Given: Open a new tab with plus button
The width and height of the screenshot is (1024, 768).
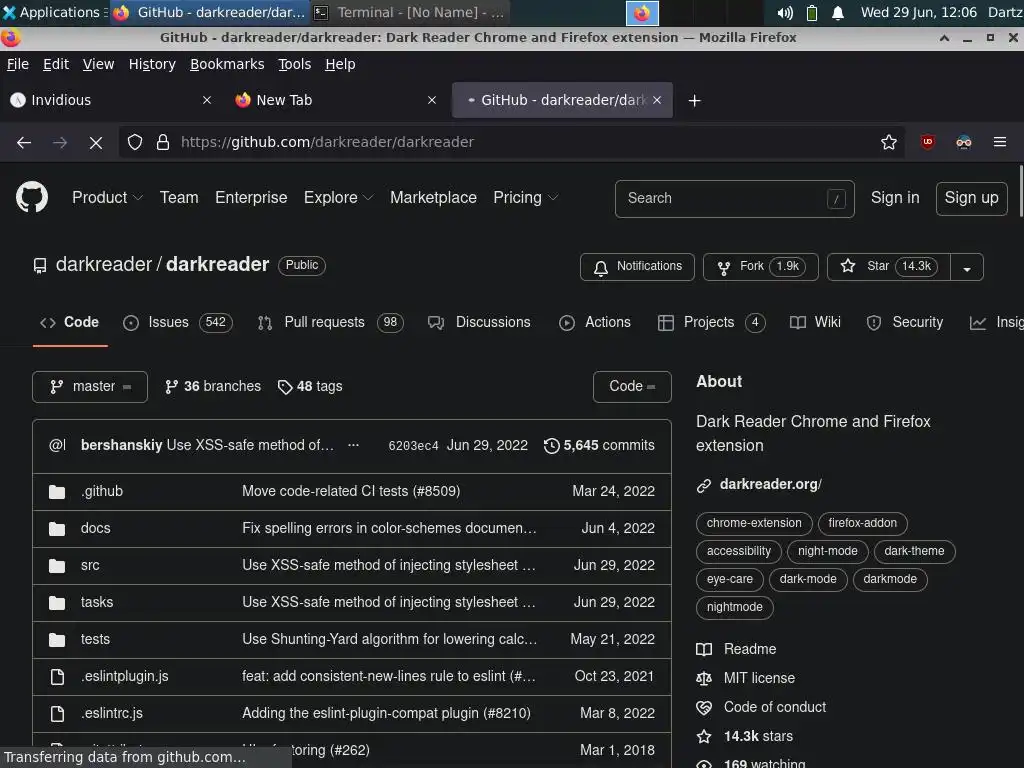Looking at the screenshot, I should click(694, 101).
